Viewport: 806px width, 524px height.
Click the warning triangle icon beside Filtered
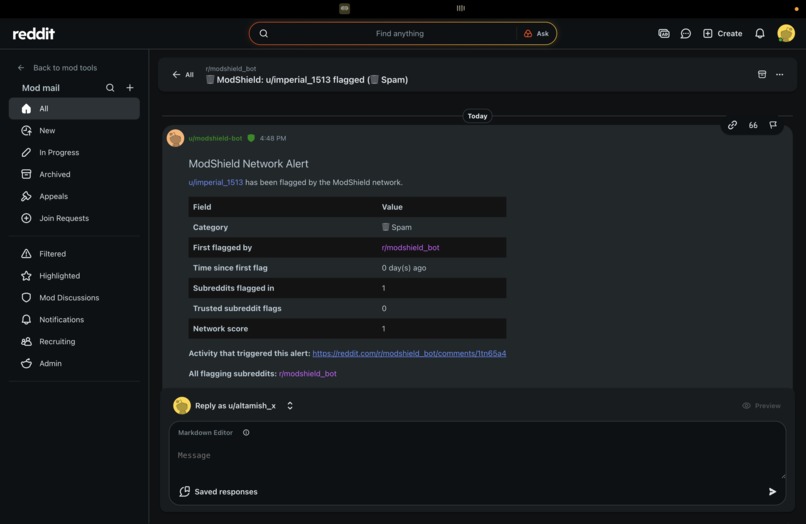click(x=26, y=254)
